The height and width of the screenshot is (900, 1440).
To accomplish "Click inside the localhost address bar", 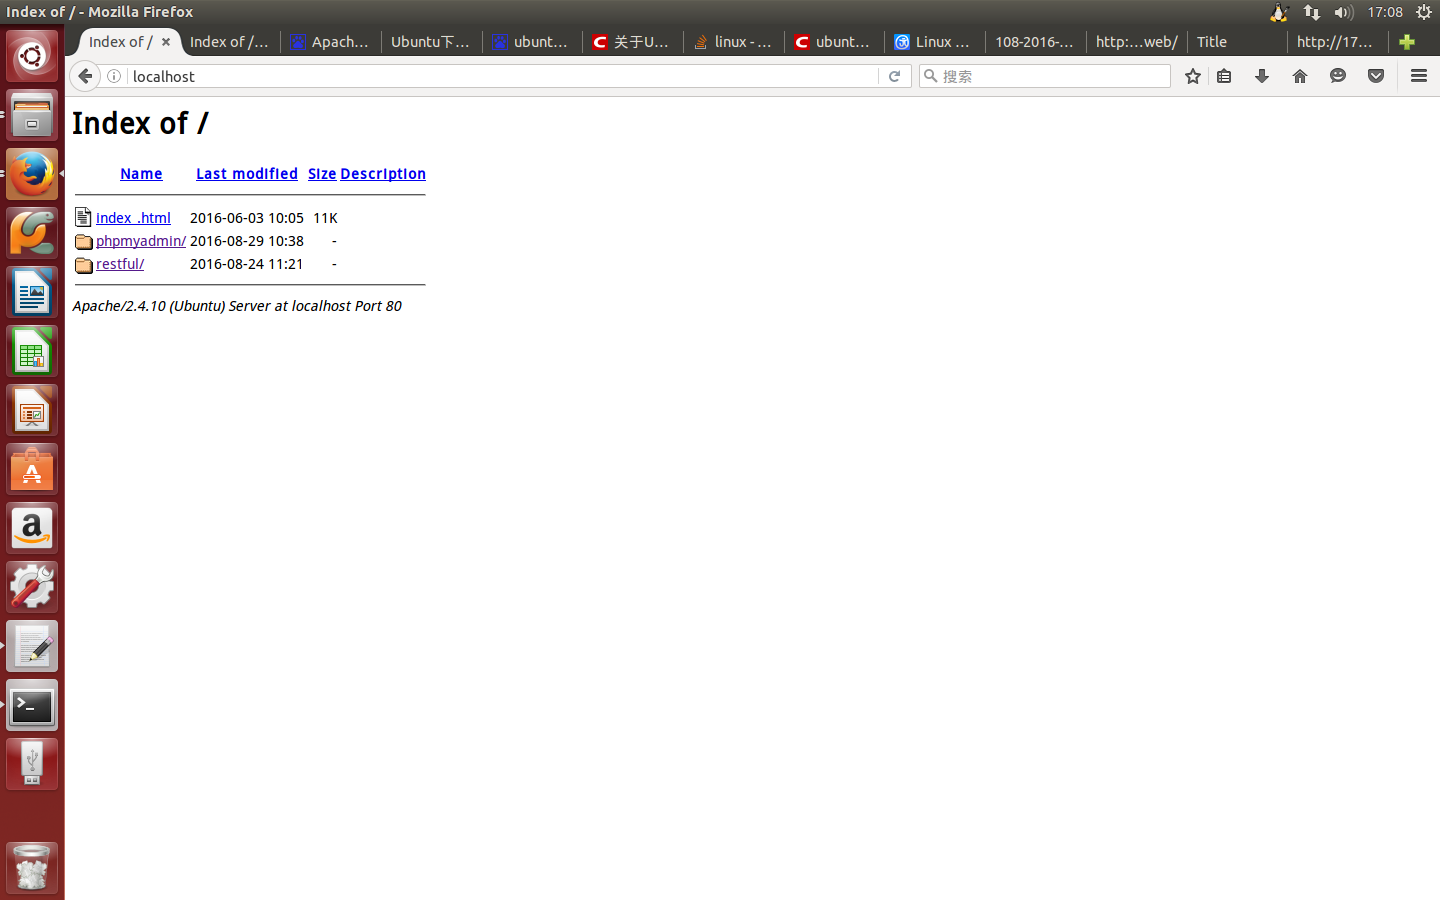I will coord(400,75).
